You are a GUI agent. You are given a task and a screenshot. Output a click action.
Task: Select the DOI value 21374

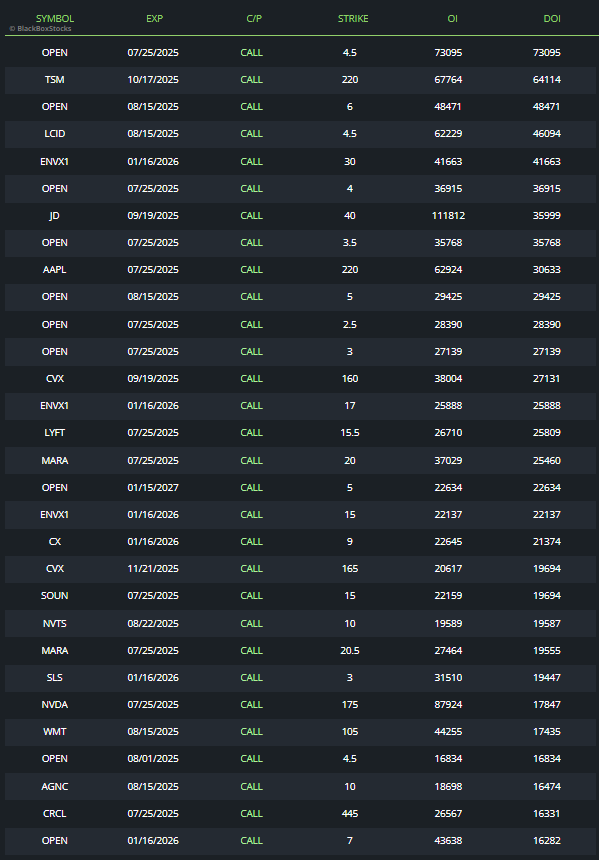pyautogui.click(x=547, y=541)
